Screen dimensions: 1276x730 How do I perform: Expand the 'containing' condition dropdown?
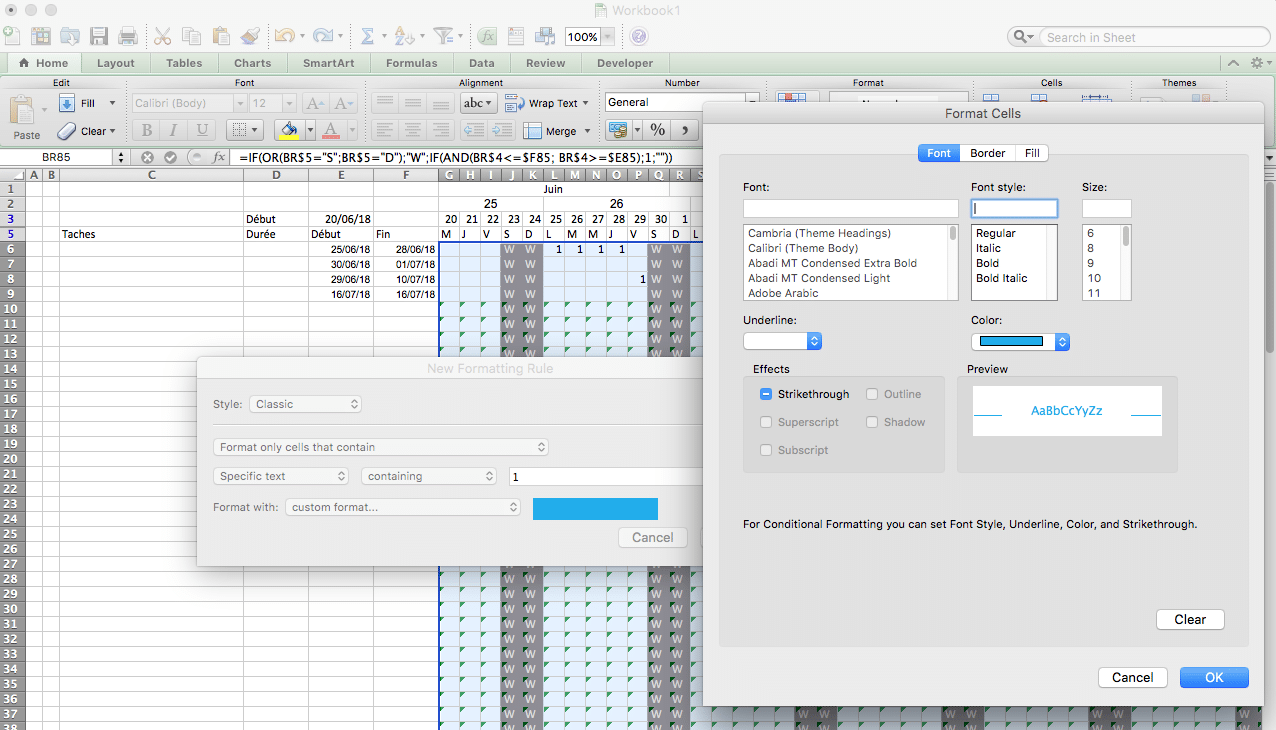pyautogui.click(x=429, y=477)
